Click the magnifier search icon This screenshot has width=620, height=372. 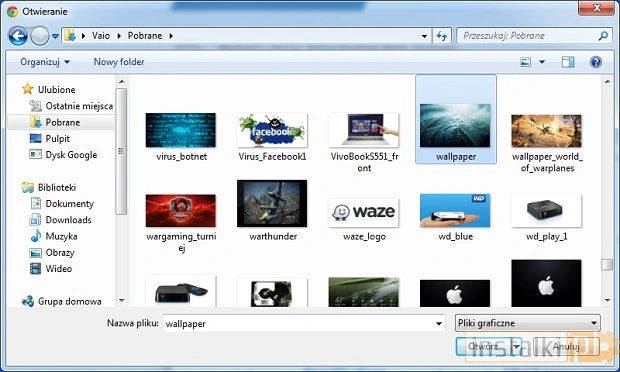click(x=603, y=36)
